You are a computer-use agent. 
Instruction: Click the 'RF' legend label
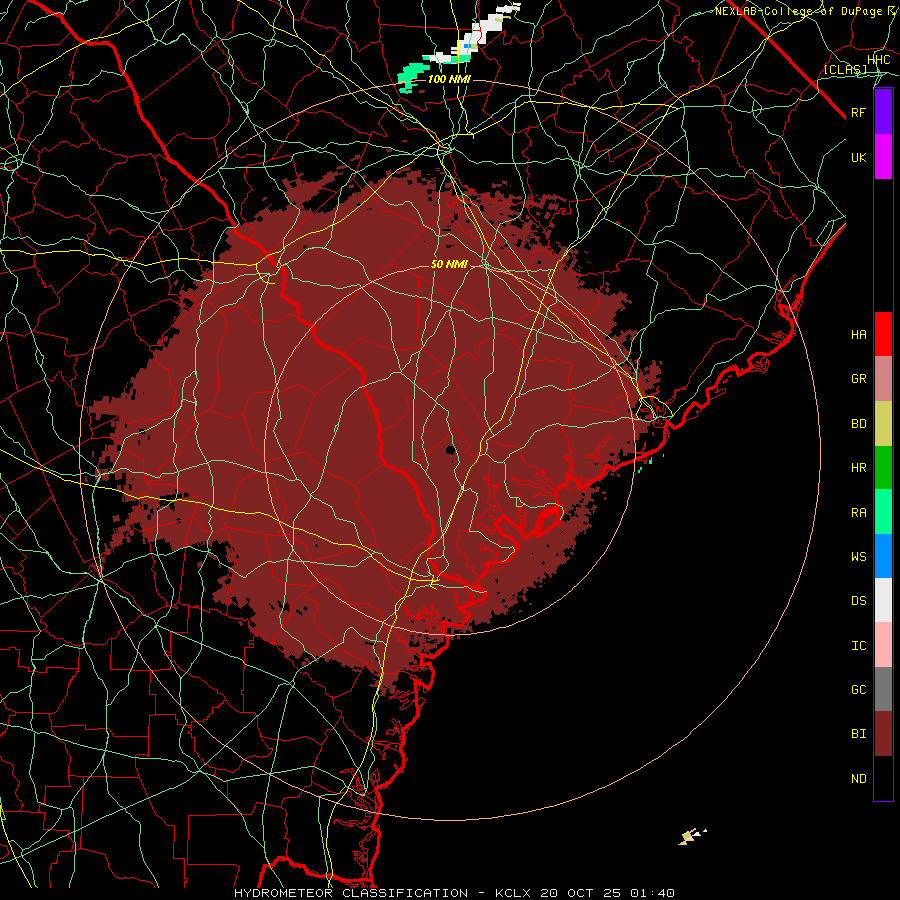(858, 112)
